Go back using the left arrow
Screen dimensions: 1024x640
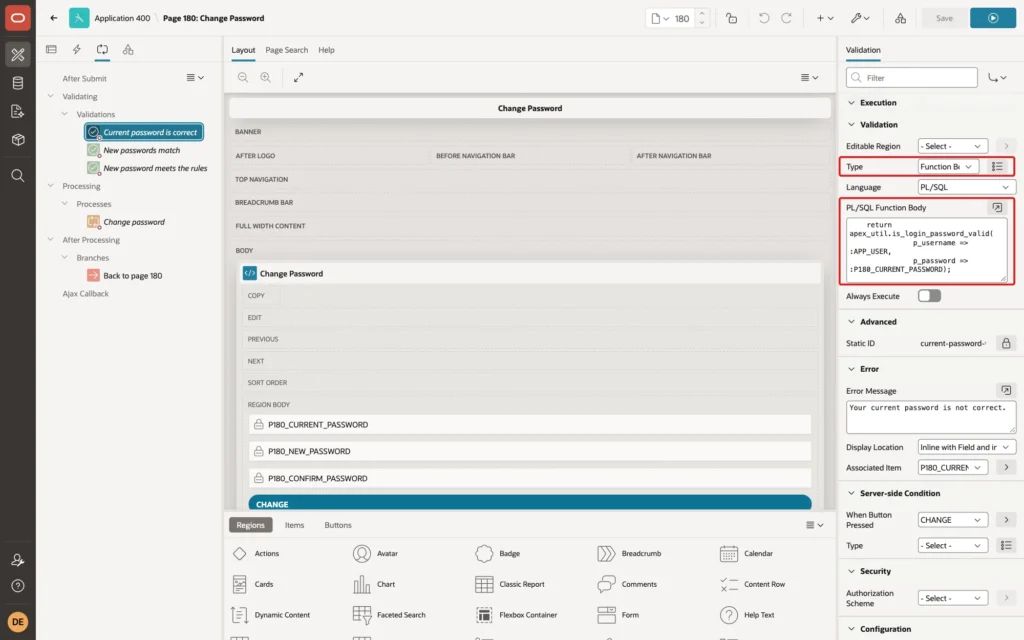pos(54,18)
